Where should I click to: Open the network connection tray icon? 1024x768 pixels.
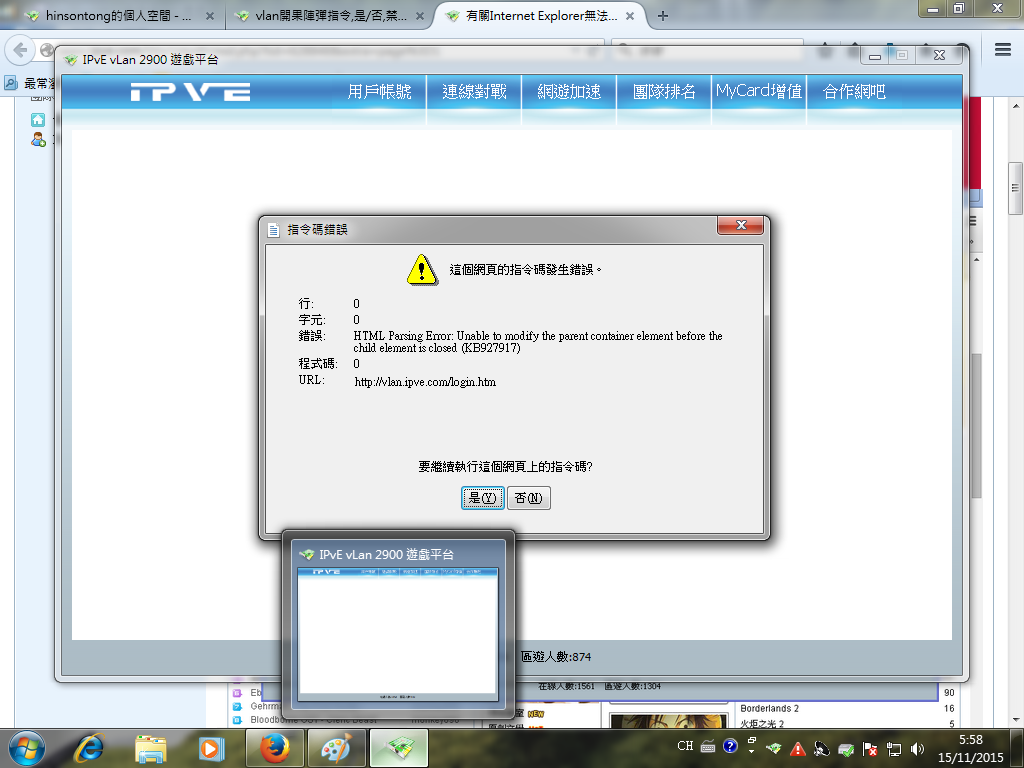893,748
